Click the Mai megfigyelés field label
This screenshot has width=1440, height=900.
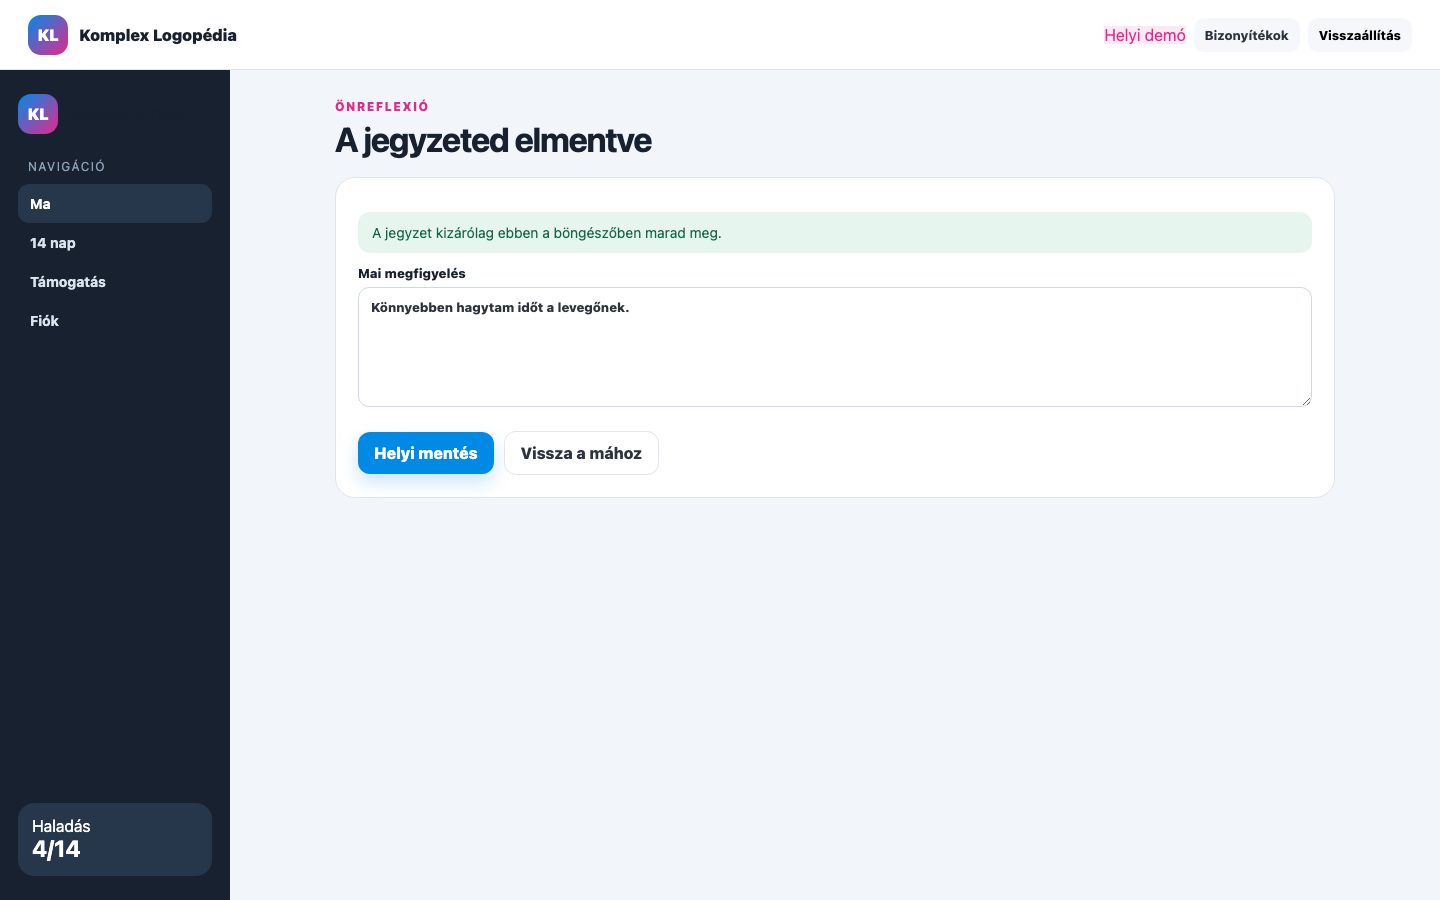click(x=412, y=273)
